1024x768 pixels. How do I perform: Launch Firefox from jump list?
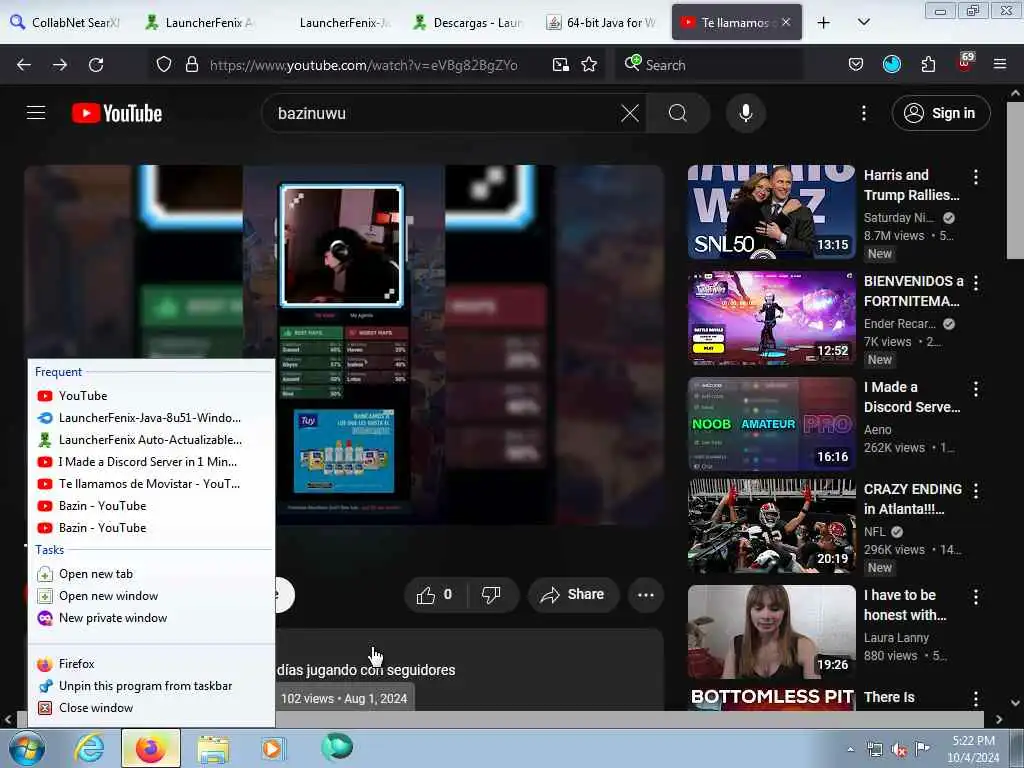(x=152, y=664)
